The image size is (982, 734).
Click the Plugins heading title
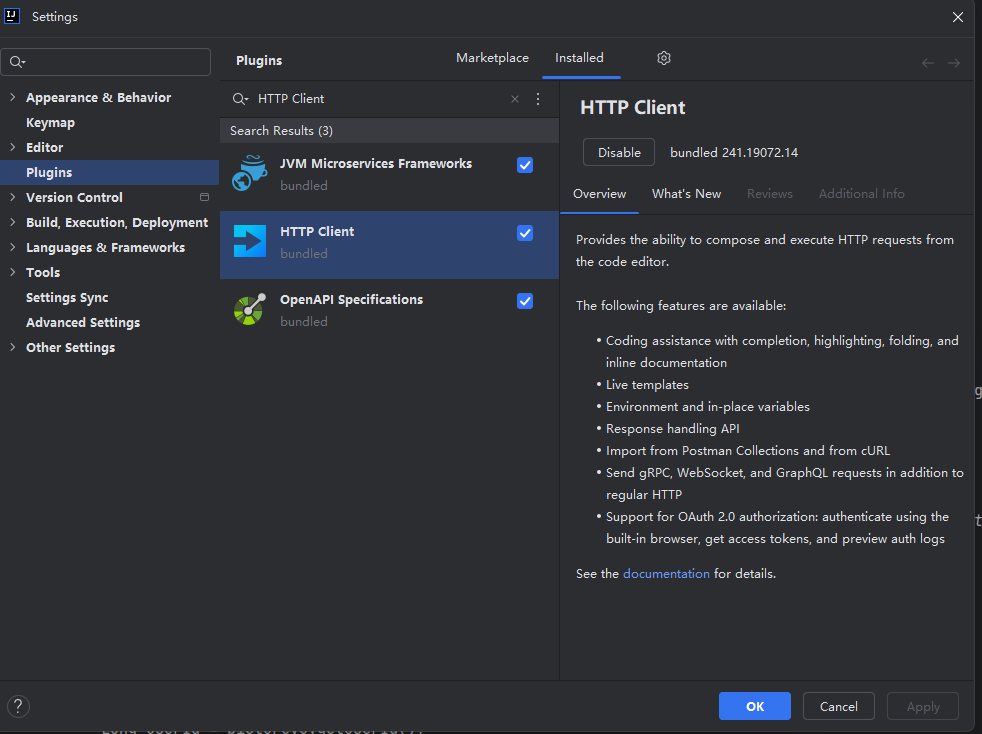click(259, 60)
